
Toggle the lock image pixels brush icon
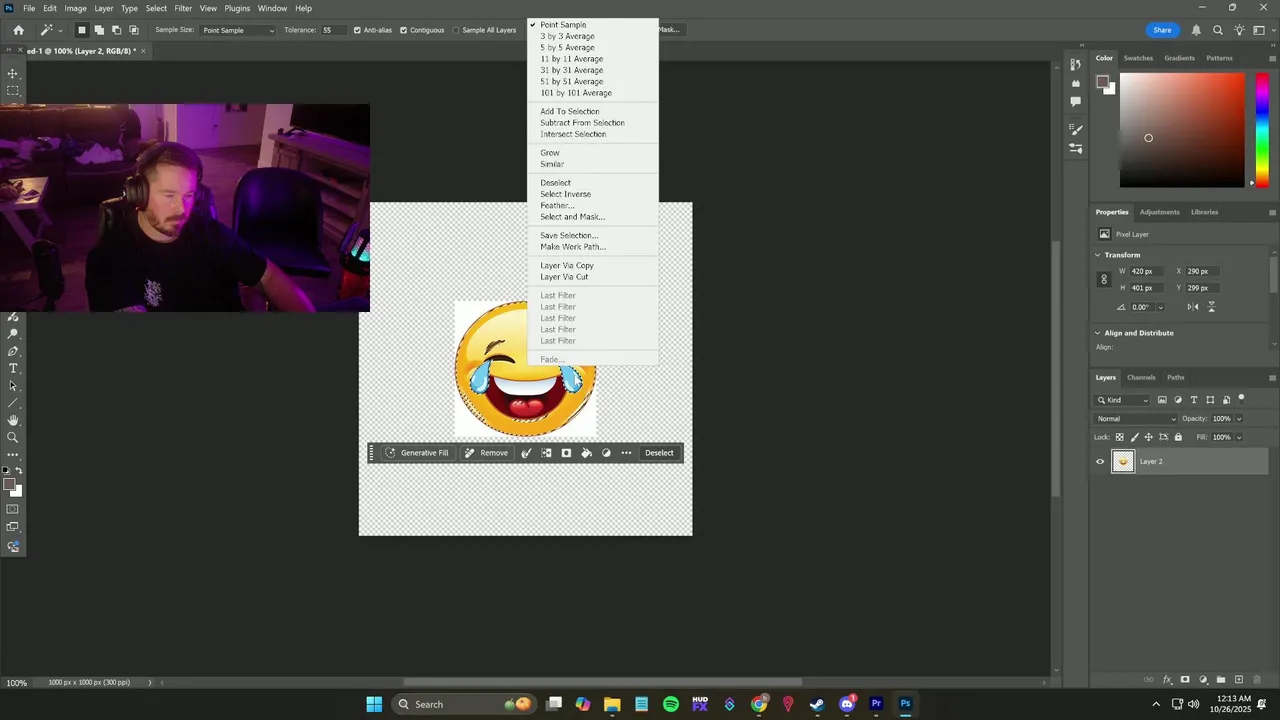tap(1134, 437)
